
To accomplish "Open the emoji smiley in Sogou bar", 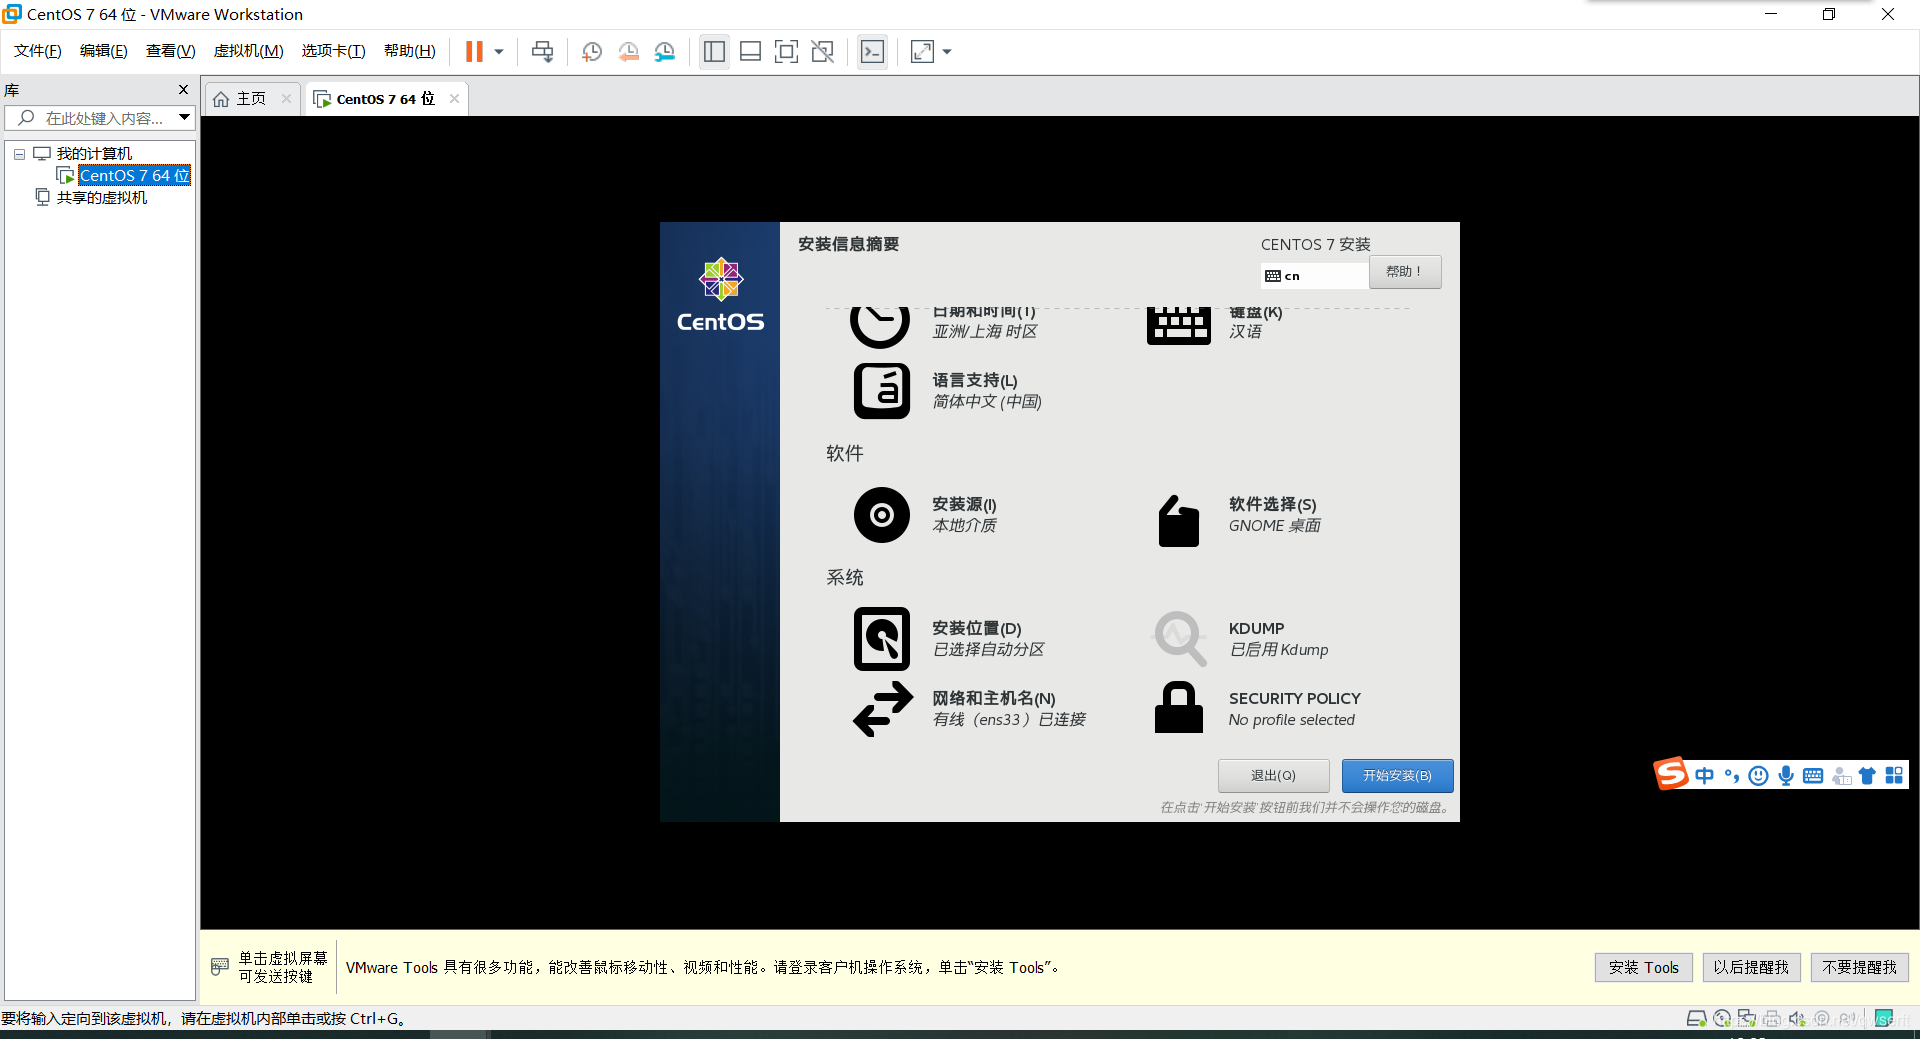I will point(1759,776).
